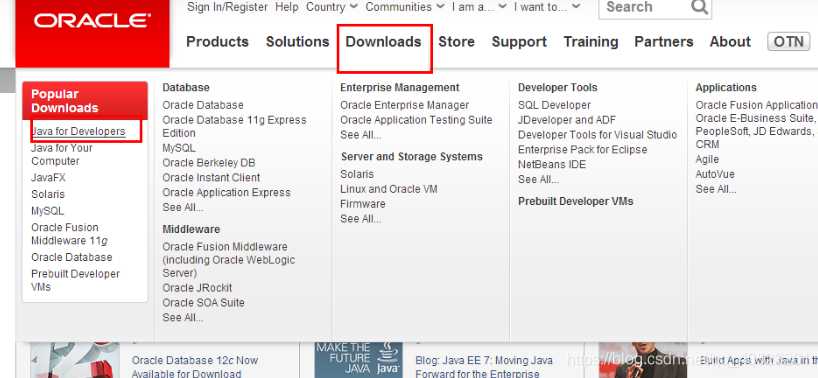818x378 pixels.
Task: Open Oracle Database in Popular Downloads
Action: [71, 257]
